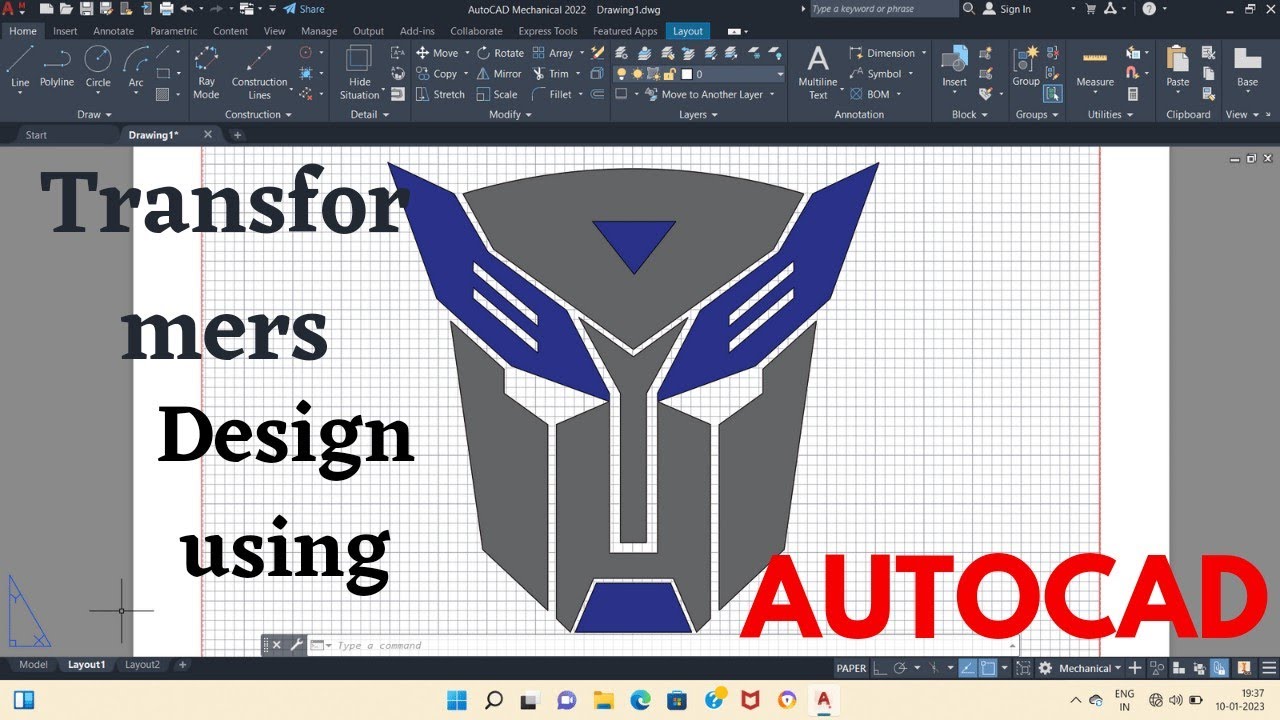Open the Quick Calculator in Utilities
1280x720 pixels.
point(1133,94)
